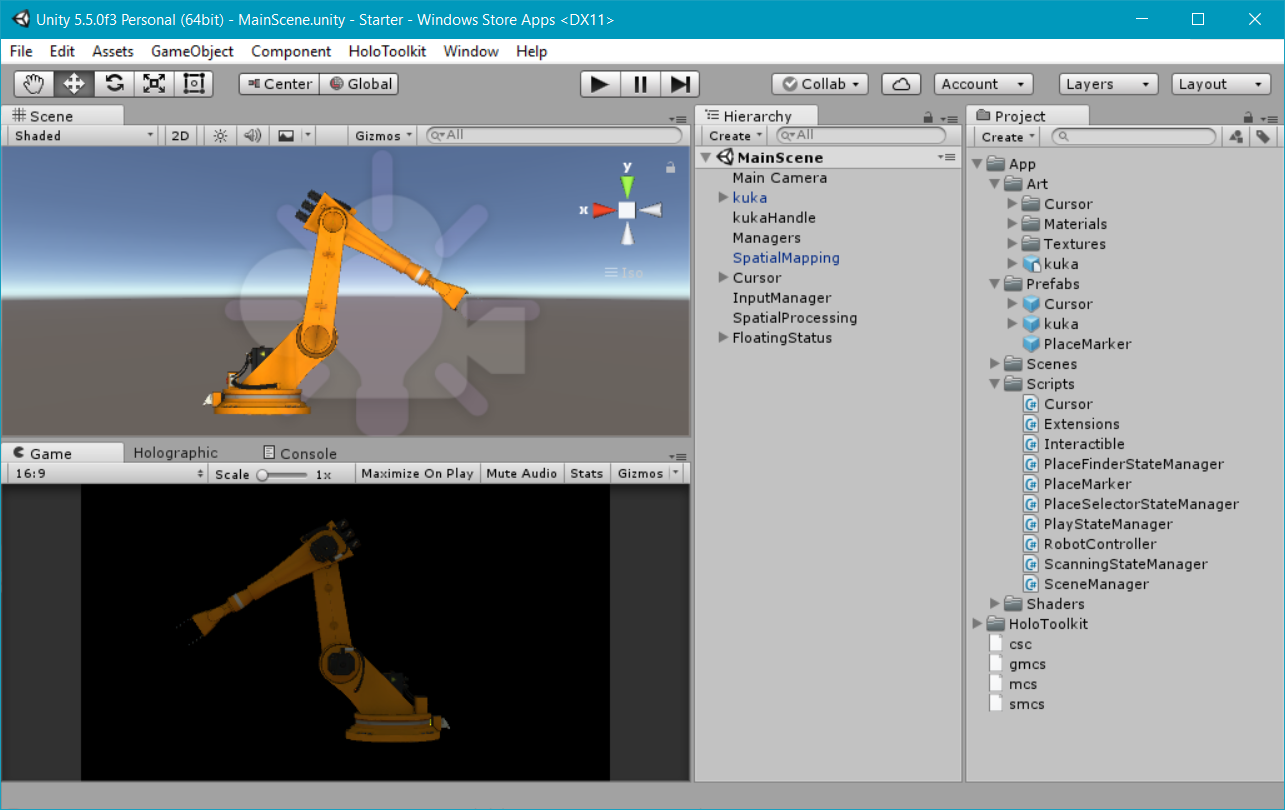
Task: Click the Pause button
Action: tap(640, 84)
